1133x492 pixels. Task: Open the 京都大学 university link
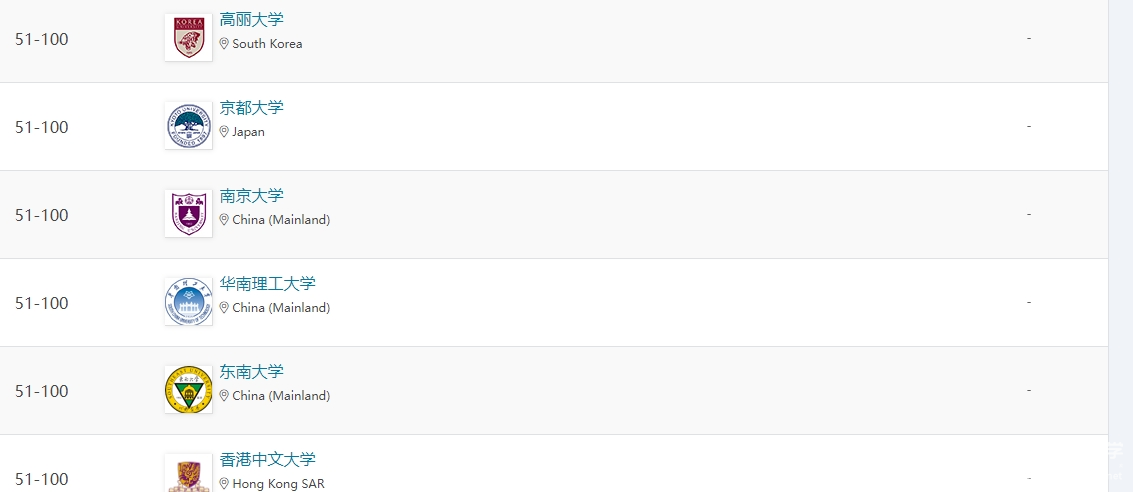pos(251,108)
